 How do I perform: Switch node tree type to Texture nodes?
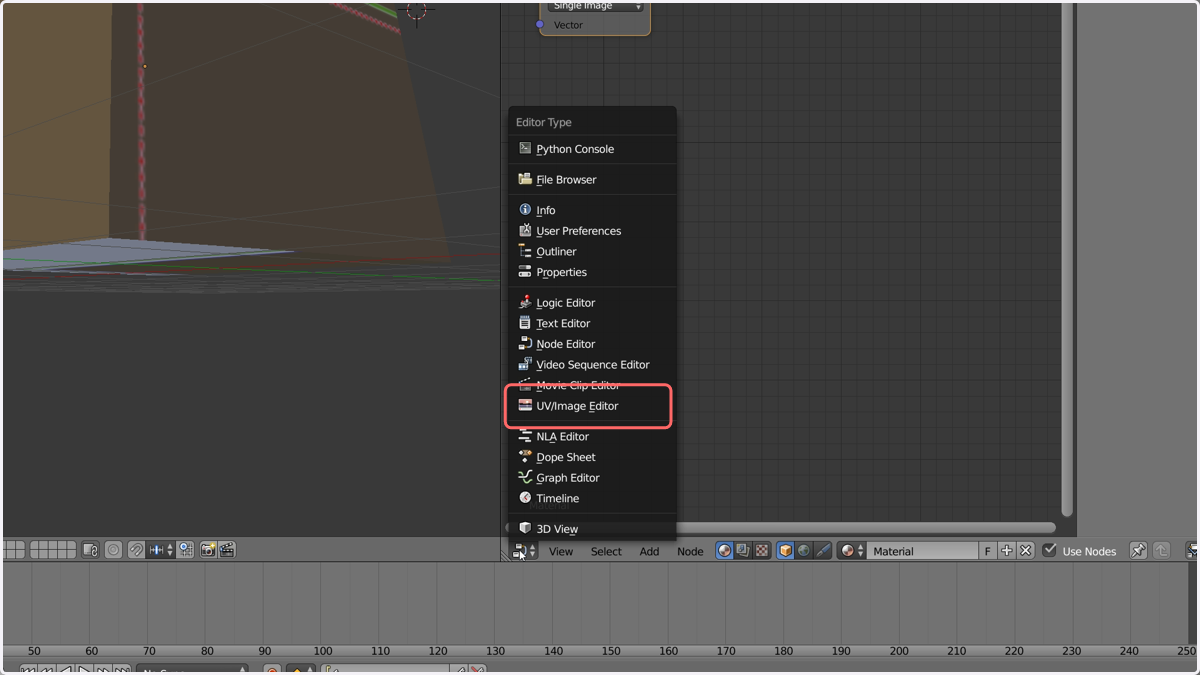(x=762, y=551)
